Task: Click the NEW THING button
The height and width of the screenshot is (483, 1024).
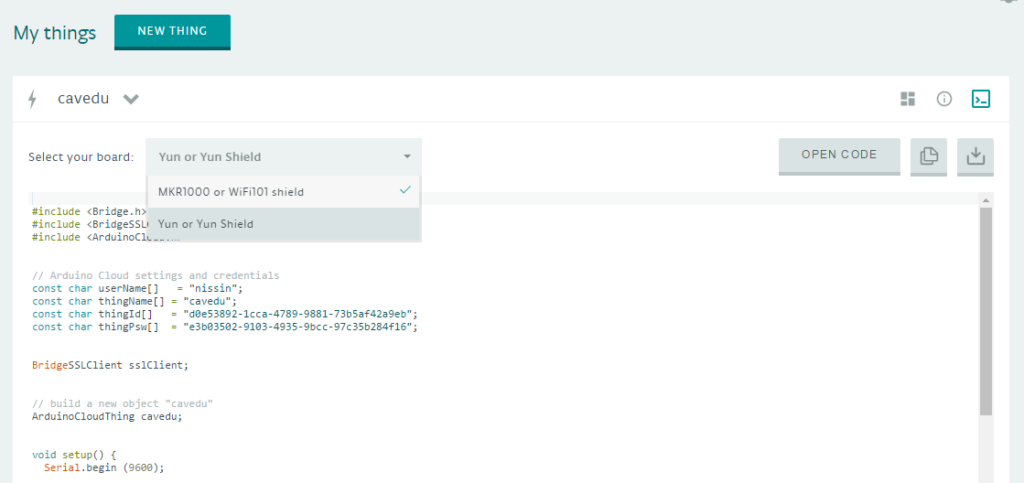Action: click(172, 31)
